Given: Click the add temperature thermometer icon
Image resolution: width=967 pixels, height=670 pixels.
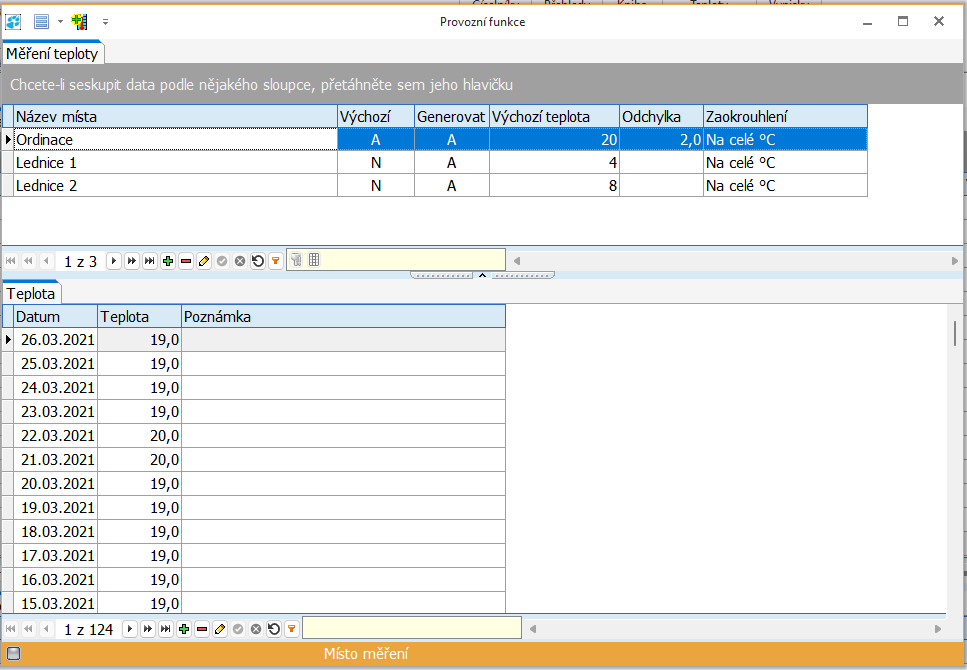Looking at the screenshot, I should [79, 22].
